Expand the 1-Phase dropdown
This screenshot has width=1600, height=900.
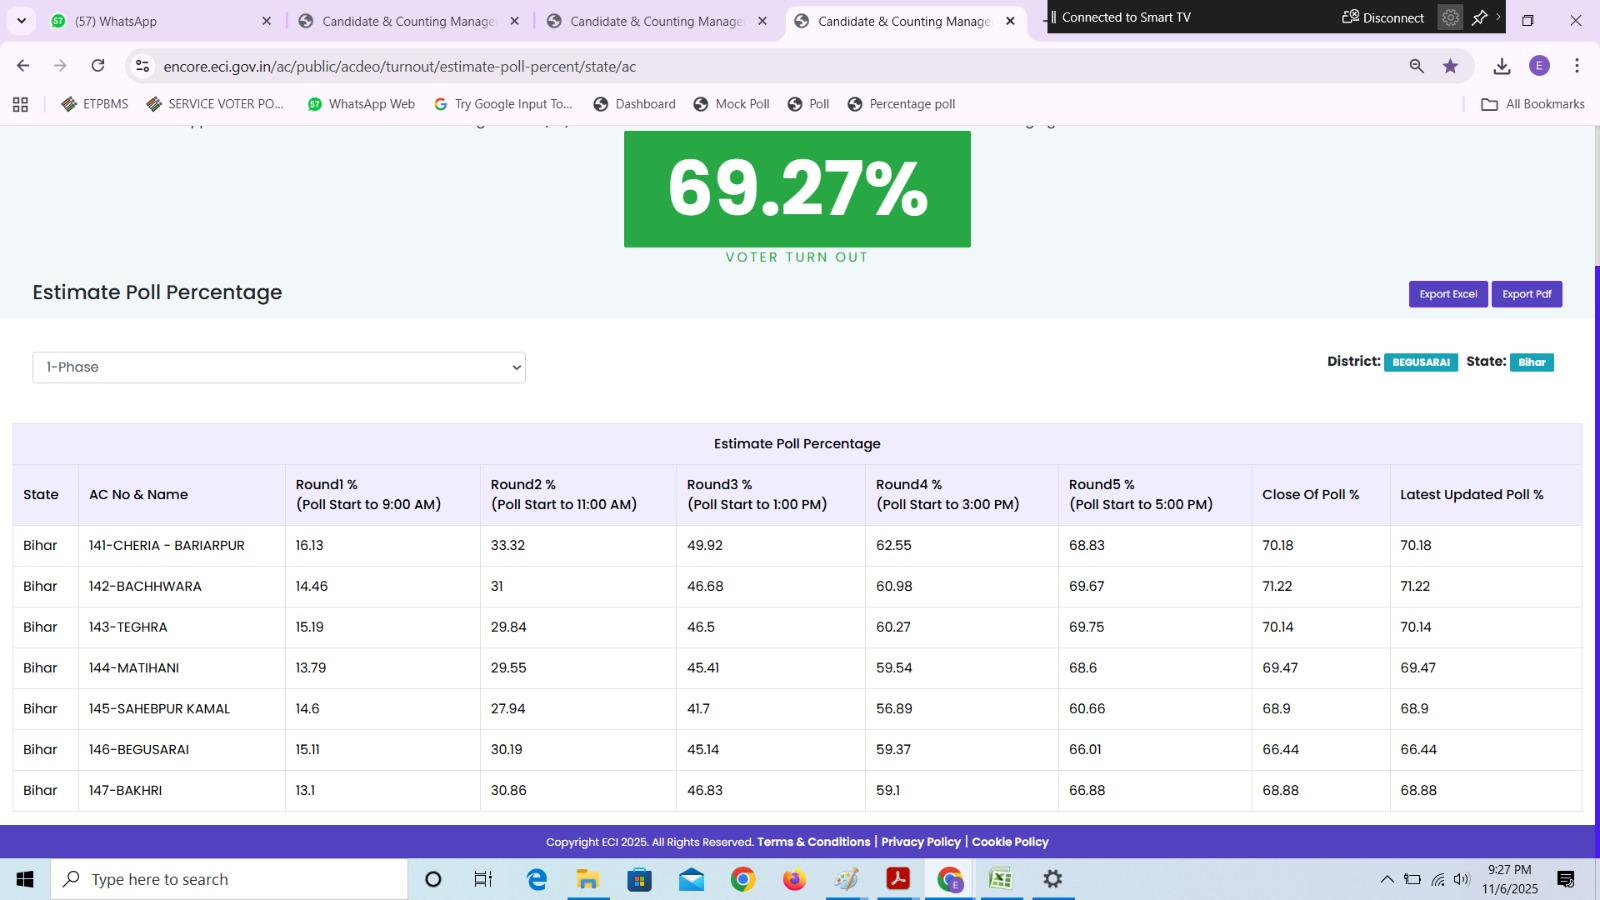[x=279, y=367]
